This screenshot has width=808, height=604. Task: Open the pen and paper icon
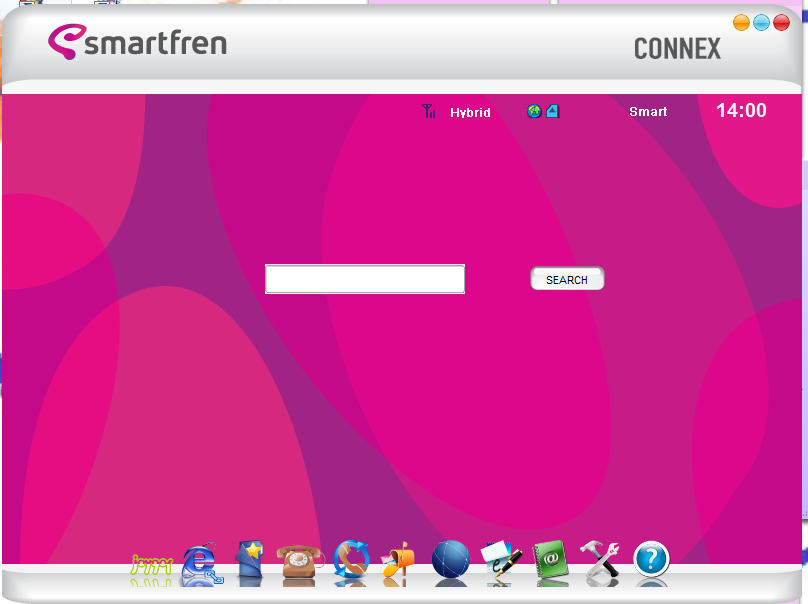tap(500, 560)
